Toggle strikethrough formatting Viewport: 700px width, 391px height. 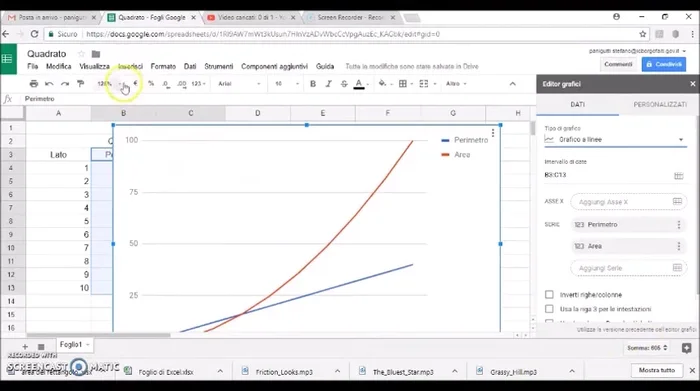pos(344,83)
